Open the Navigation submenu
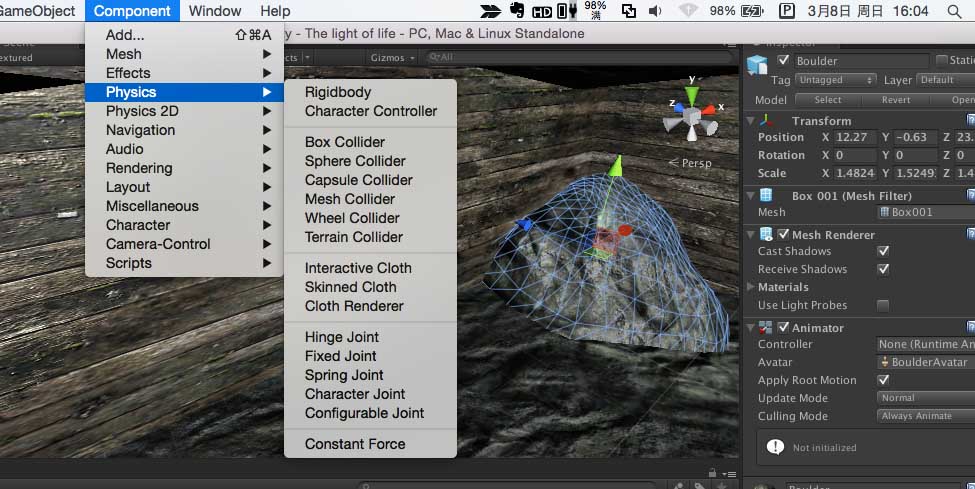The image size is (975, 489). (x=184, y=130)
